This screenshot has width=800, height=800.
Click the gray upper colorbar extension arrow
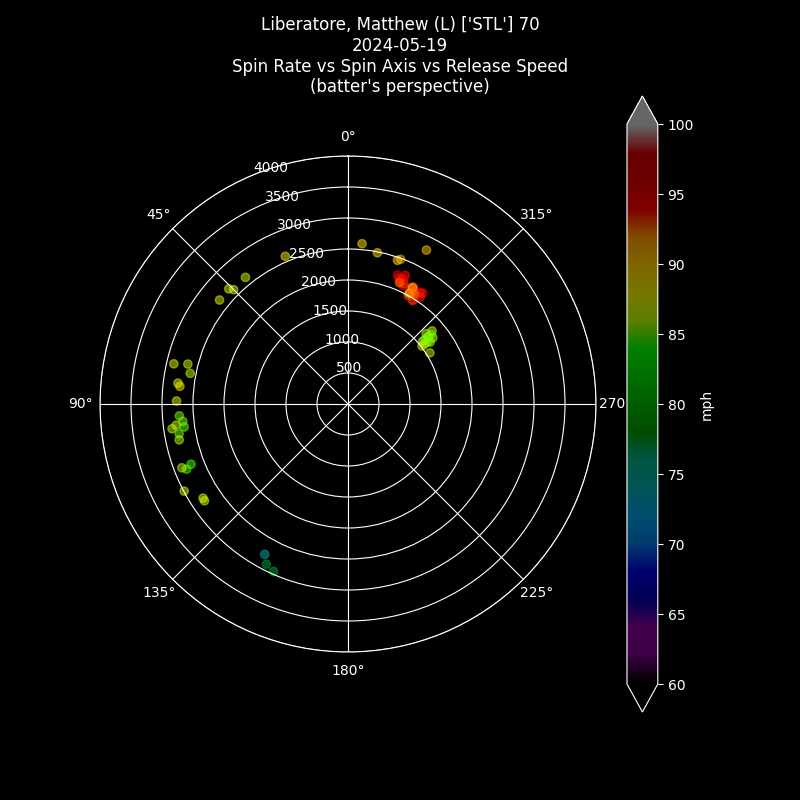[642, 111]
